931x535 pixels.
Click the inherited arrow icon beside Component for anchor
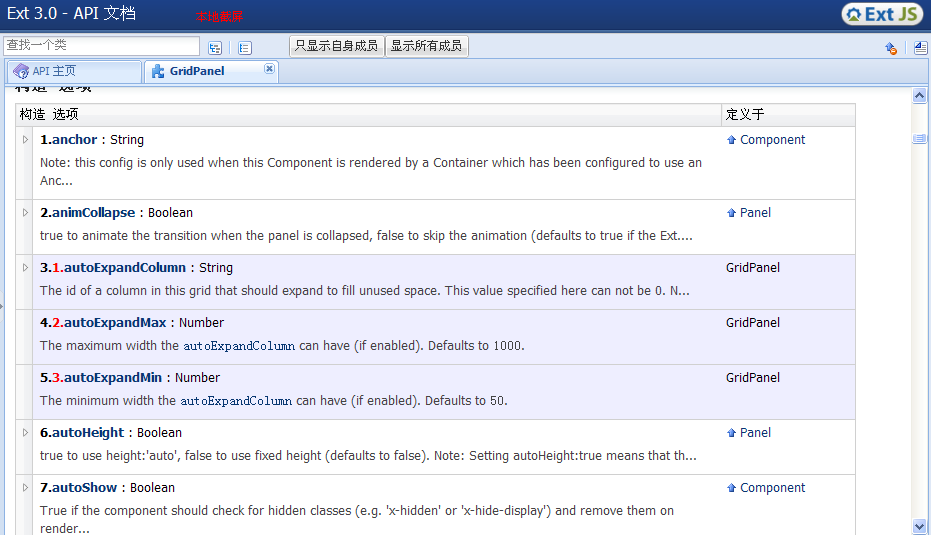click(x=732, y=140)
